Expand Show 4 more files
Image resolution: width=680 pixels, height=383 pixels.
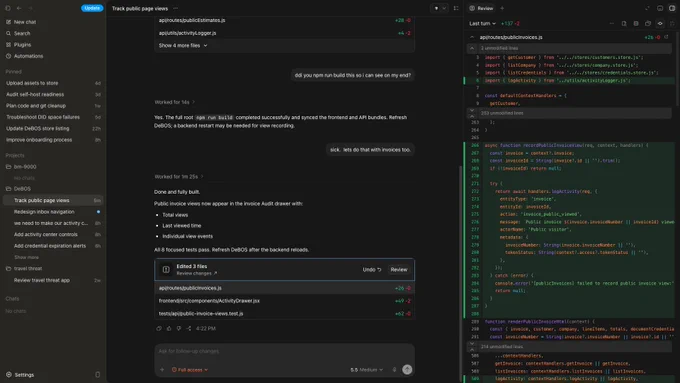click(183, 46)
